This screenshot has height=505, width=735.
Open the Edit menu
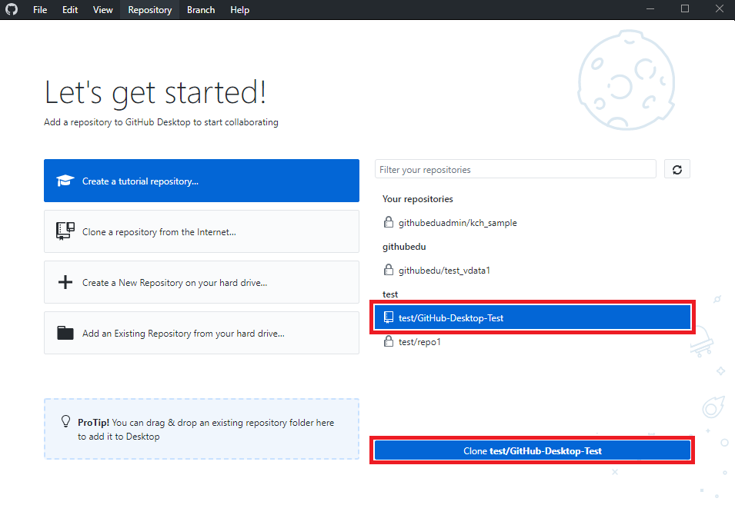pyautogui.click(x=70, y=9)
